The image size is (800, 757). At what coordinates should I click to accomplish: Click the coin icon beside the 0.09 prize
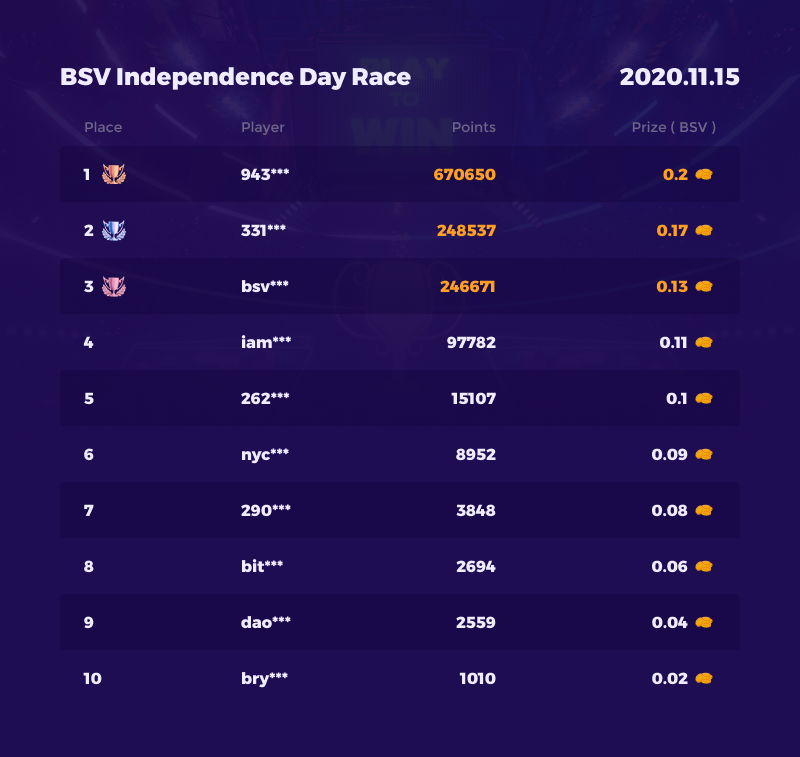point(704,455)
